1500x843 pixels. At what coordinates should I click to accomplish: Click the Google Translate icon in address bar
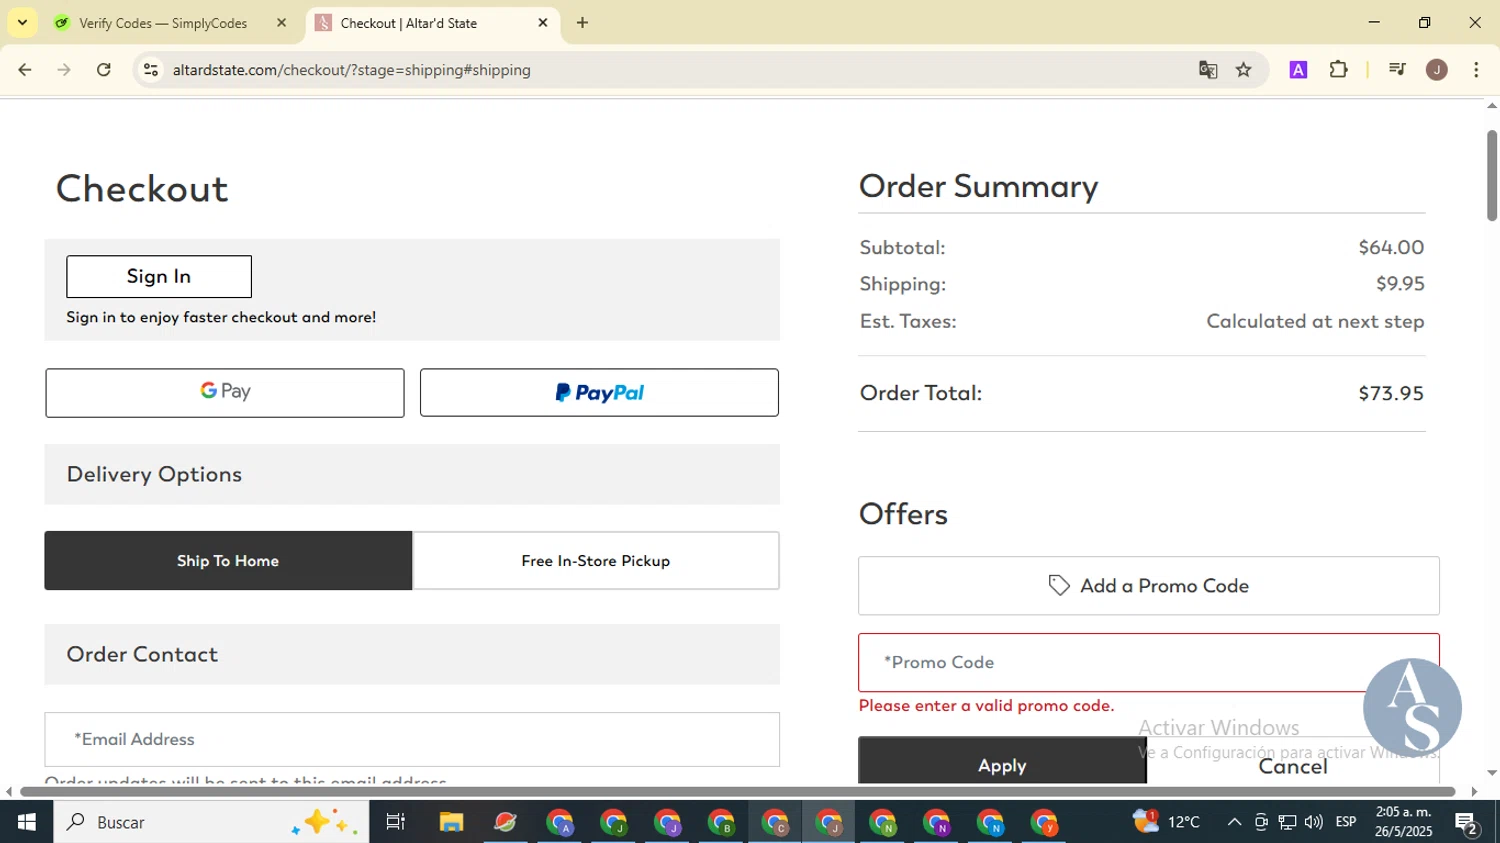pyautogui.click(x=1208, y=70)
